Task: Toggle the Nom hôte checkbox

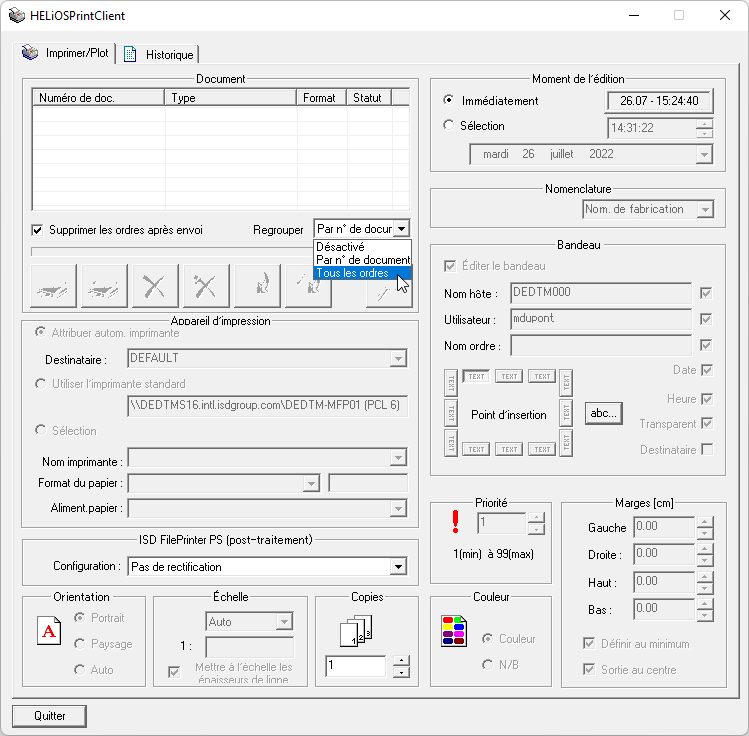Action: (x=706, y=293)
